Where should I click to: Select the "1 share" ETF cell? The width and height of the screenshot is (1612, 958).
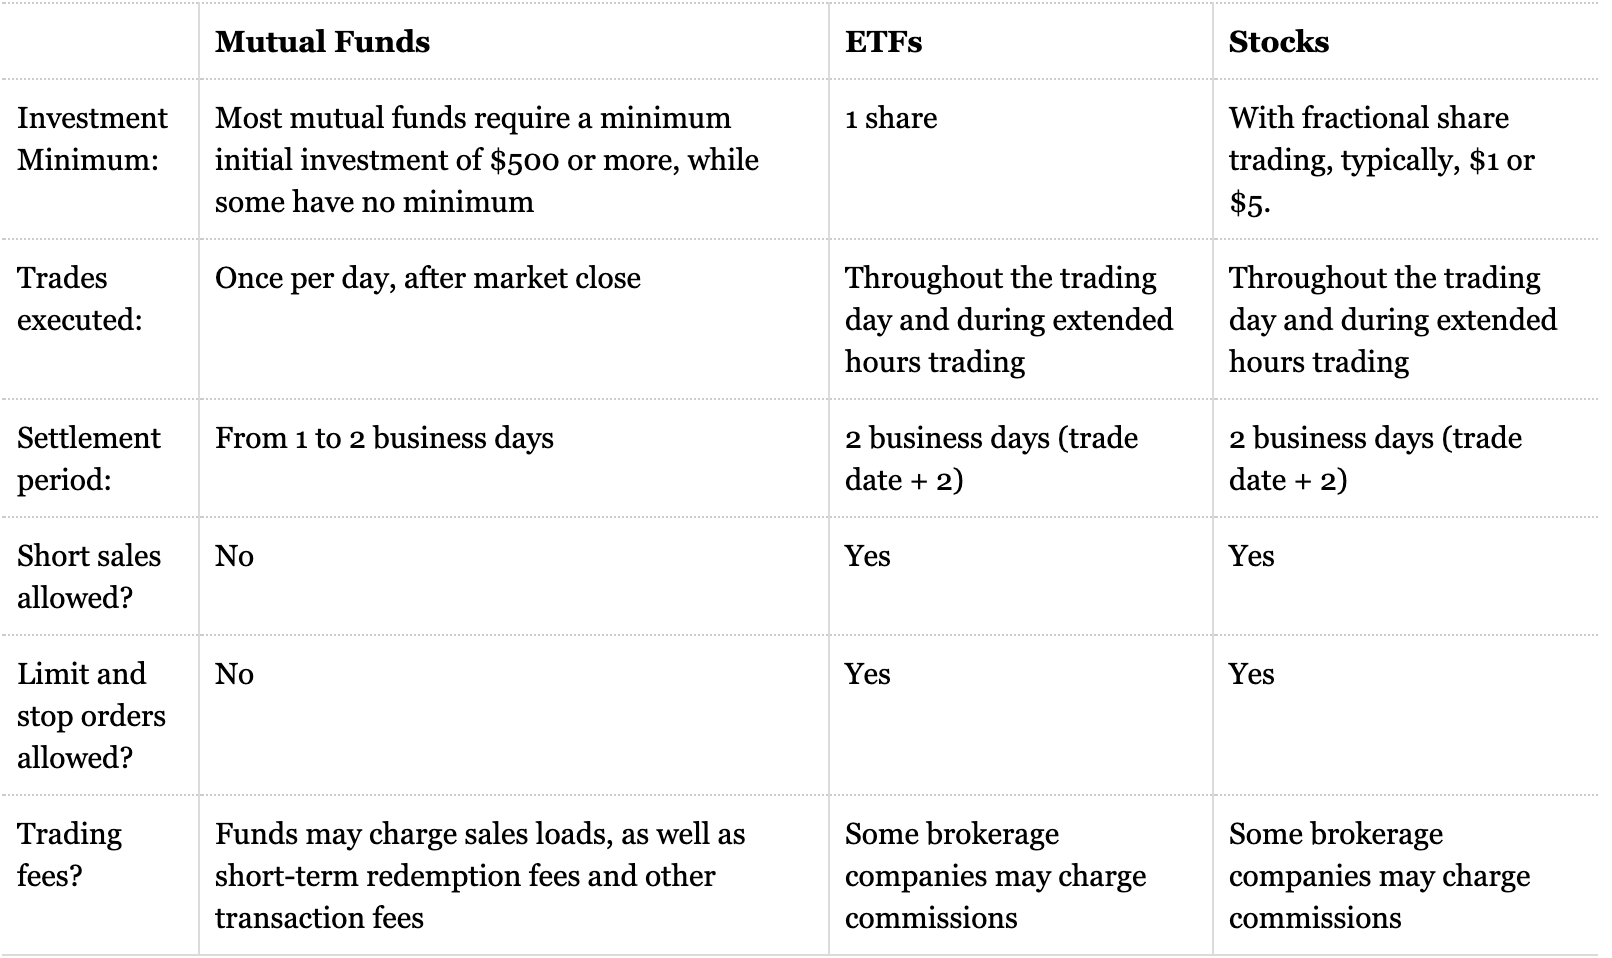click(890, 118)
